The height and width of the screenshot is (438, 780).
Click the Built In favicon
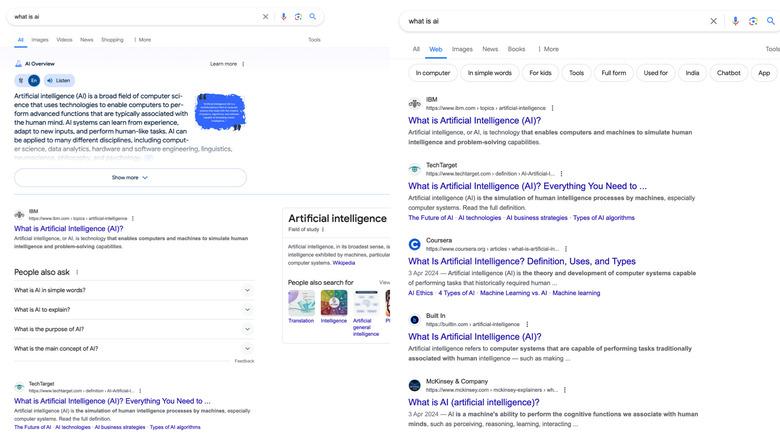414,320
